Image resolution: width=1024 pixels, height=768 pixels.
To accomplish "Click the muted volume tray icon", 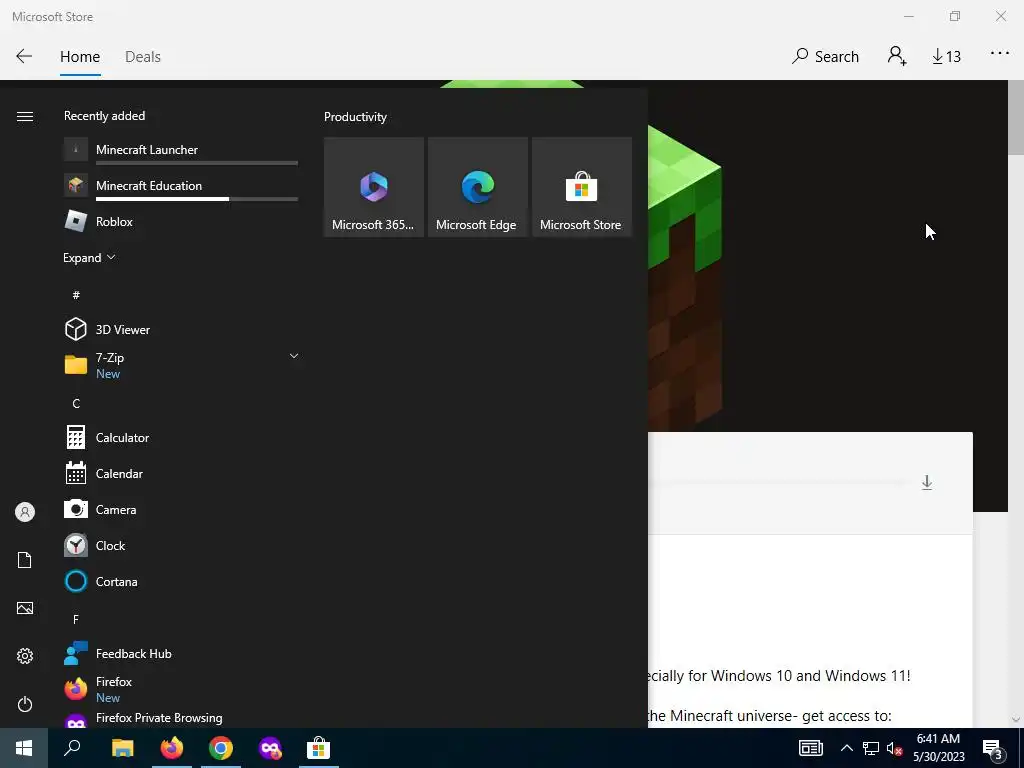I will coord(895,748).
